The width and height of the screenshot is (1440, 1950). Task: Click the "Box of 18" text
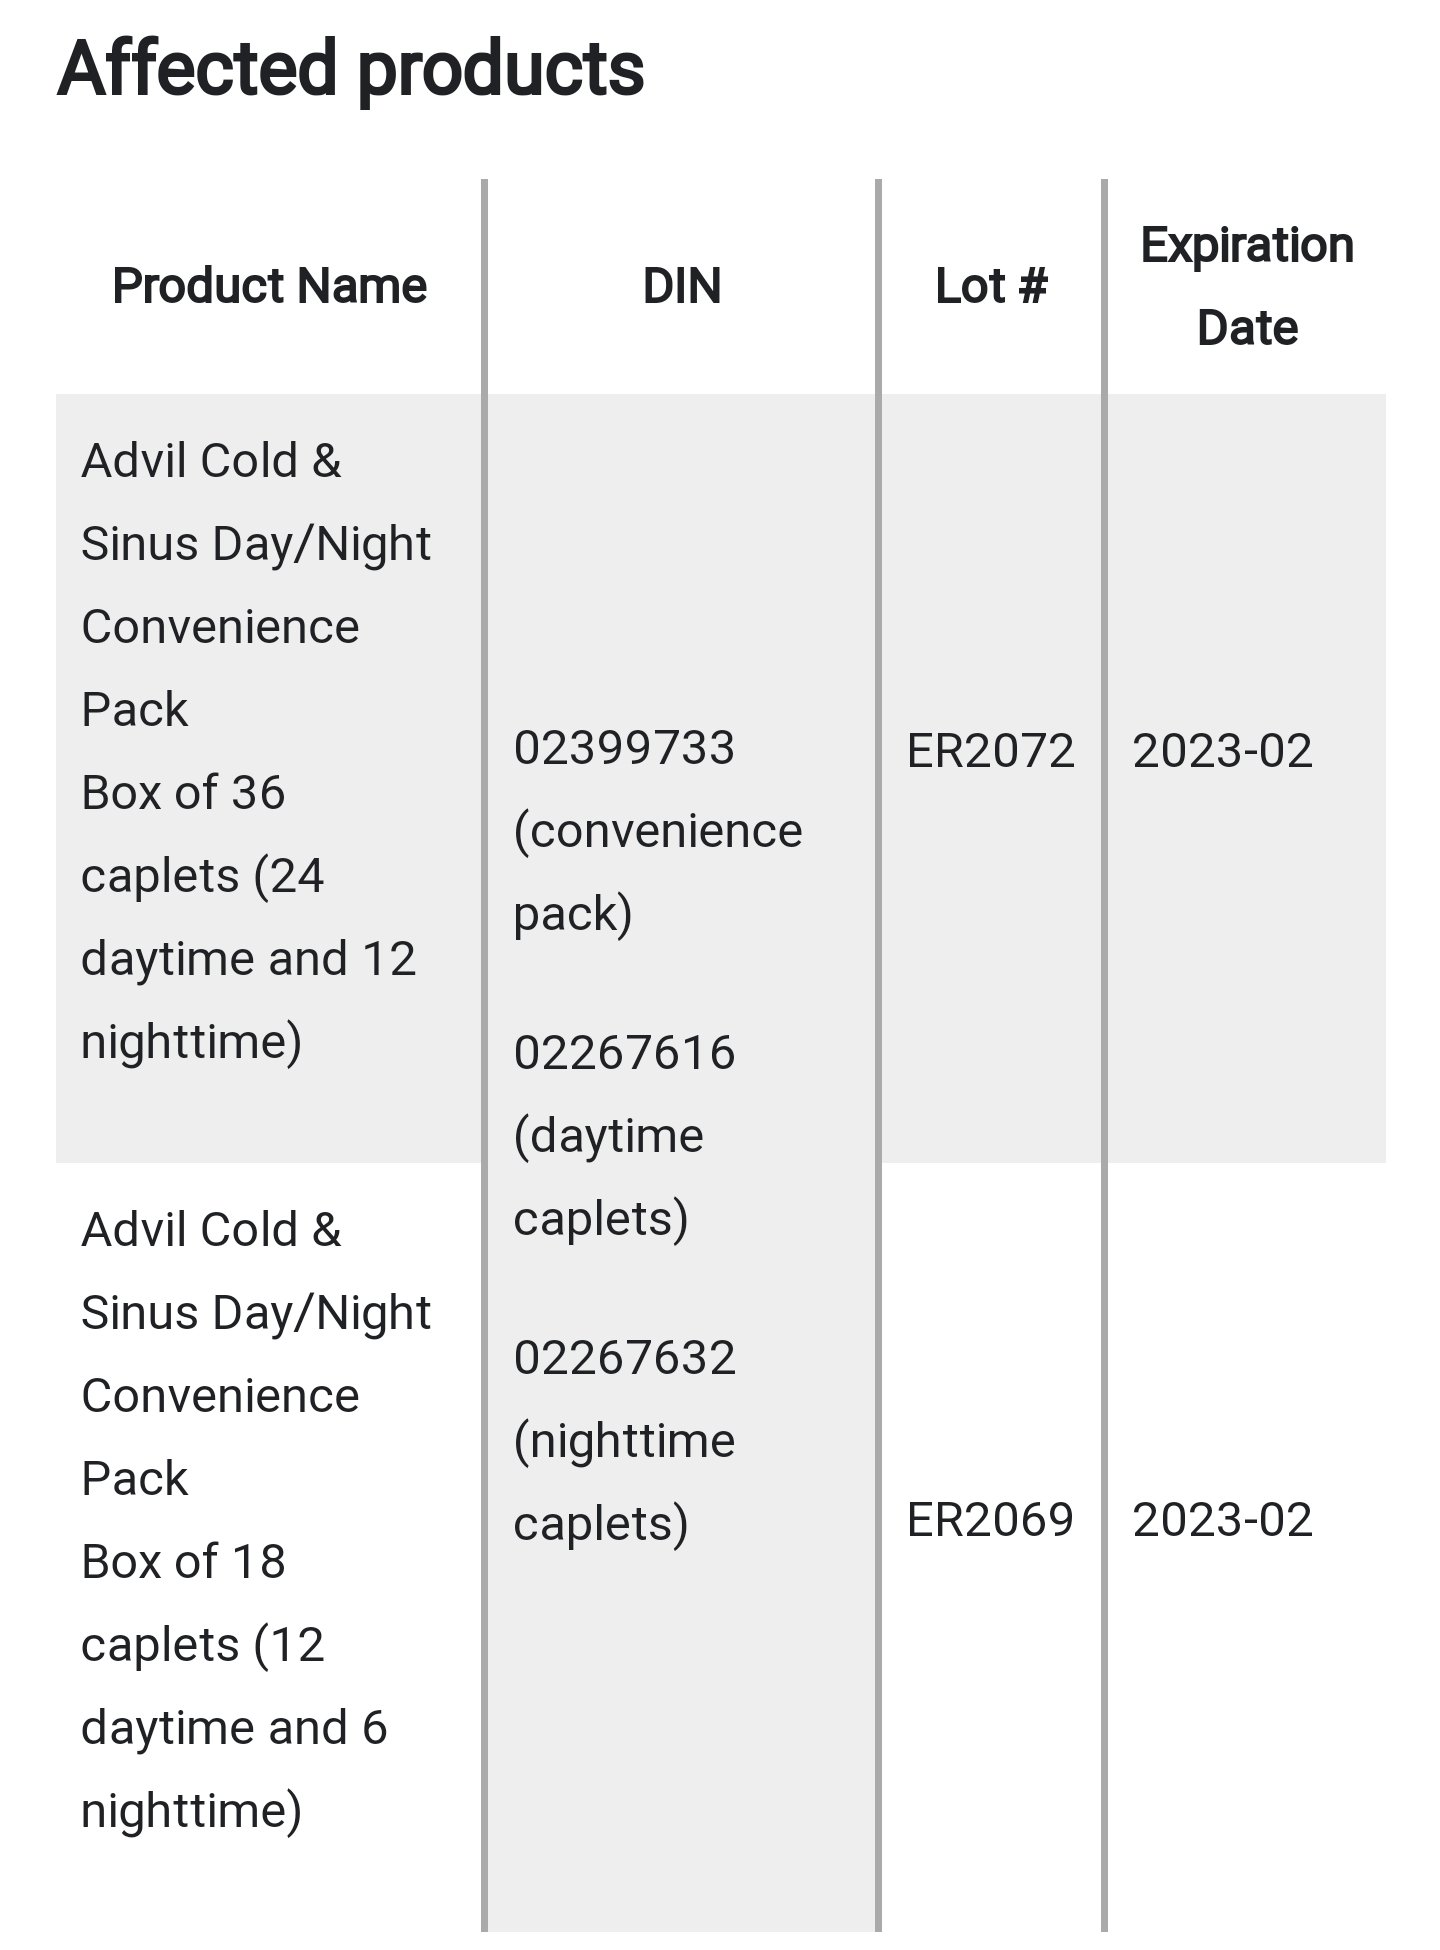(x=183, y=1562)
